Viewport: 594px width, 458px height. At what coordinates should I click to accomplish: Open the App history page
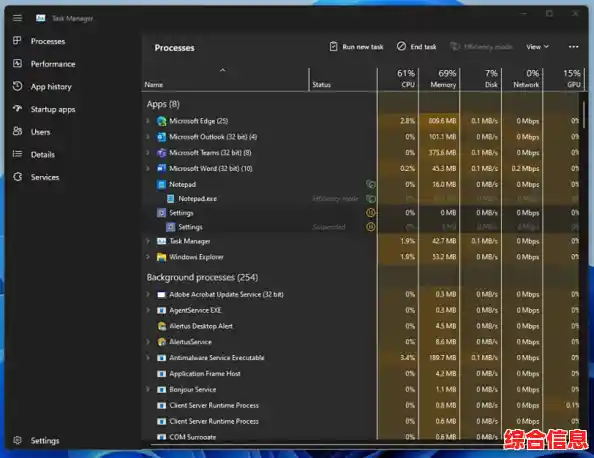(x=51, y=86)
